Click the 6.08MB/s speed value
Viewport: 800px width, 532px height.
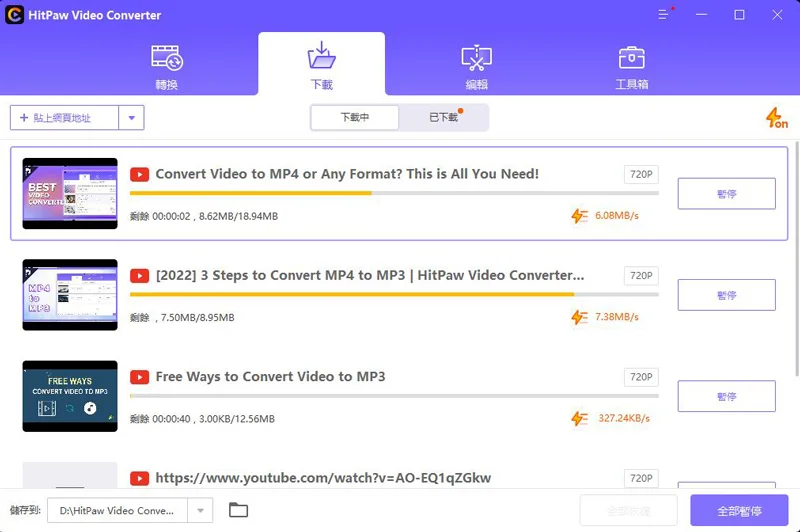coord(617,216)
